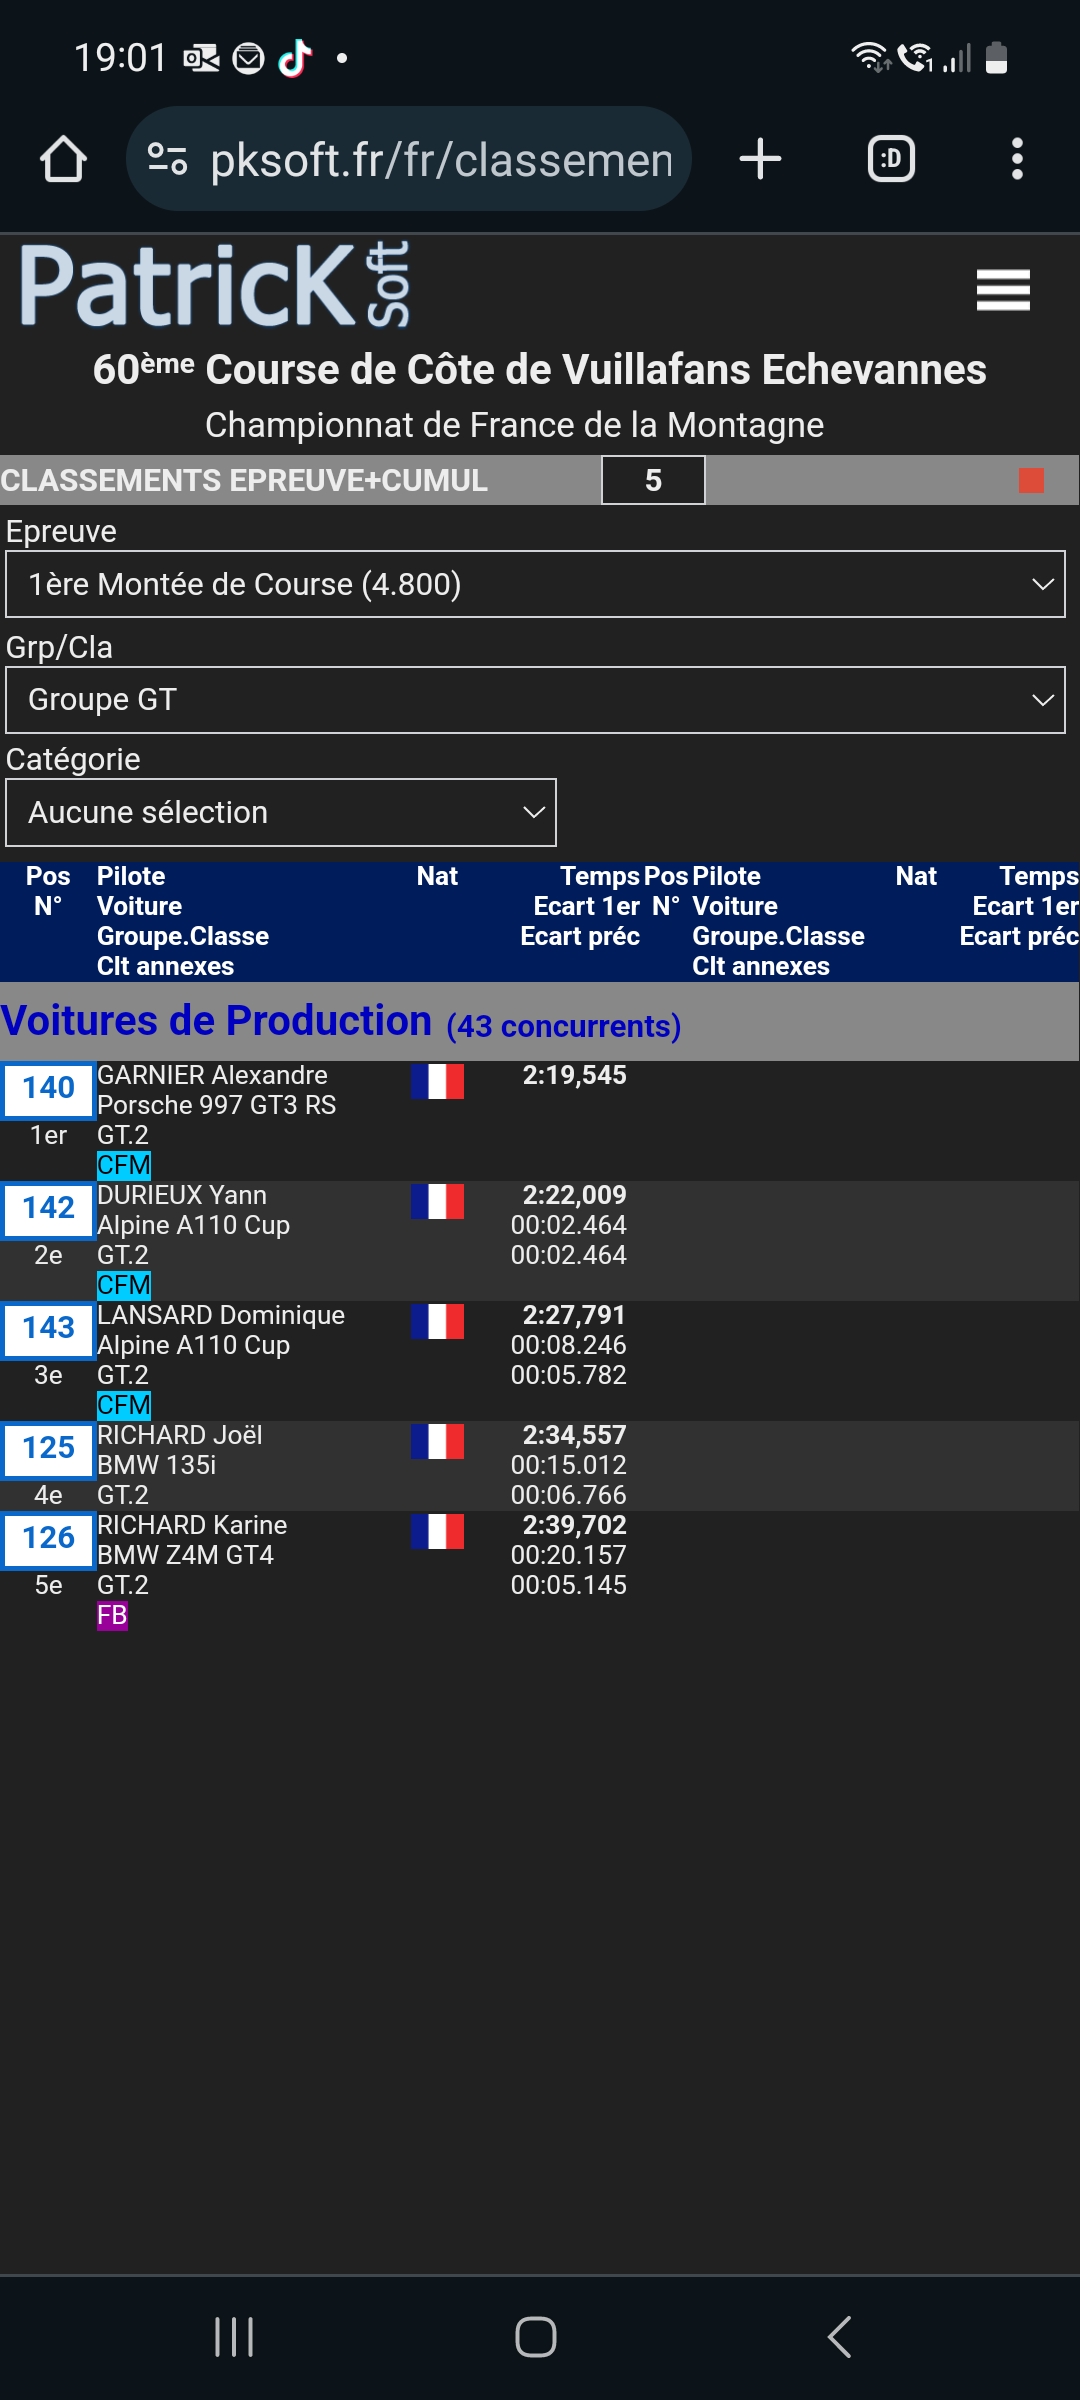Image resolution: width=1080 pixels, height=2400 pixels.
Task: Tap the browser home icon
Action: click(63, 159)
